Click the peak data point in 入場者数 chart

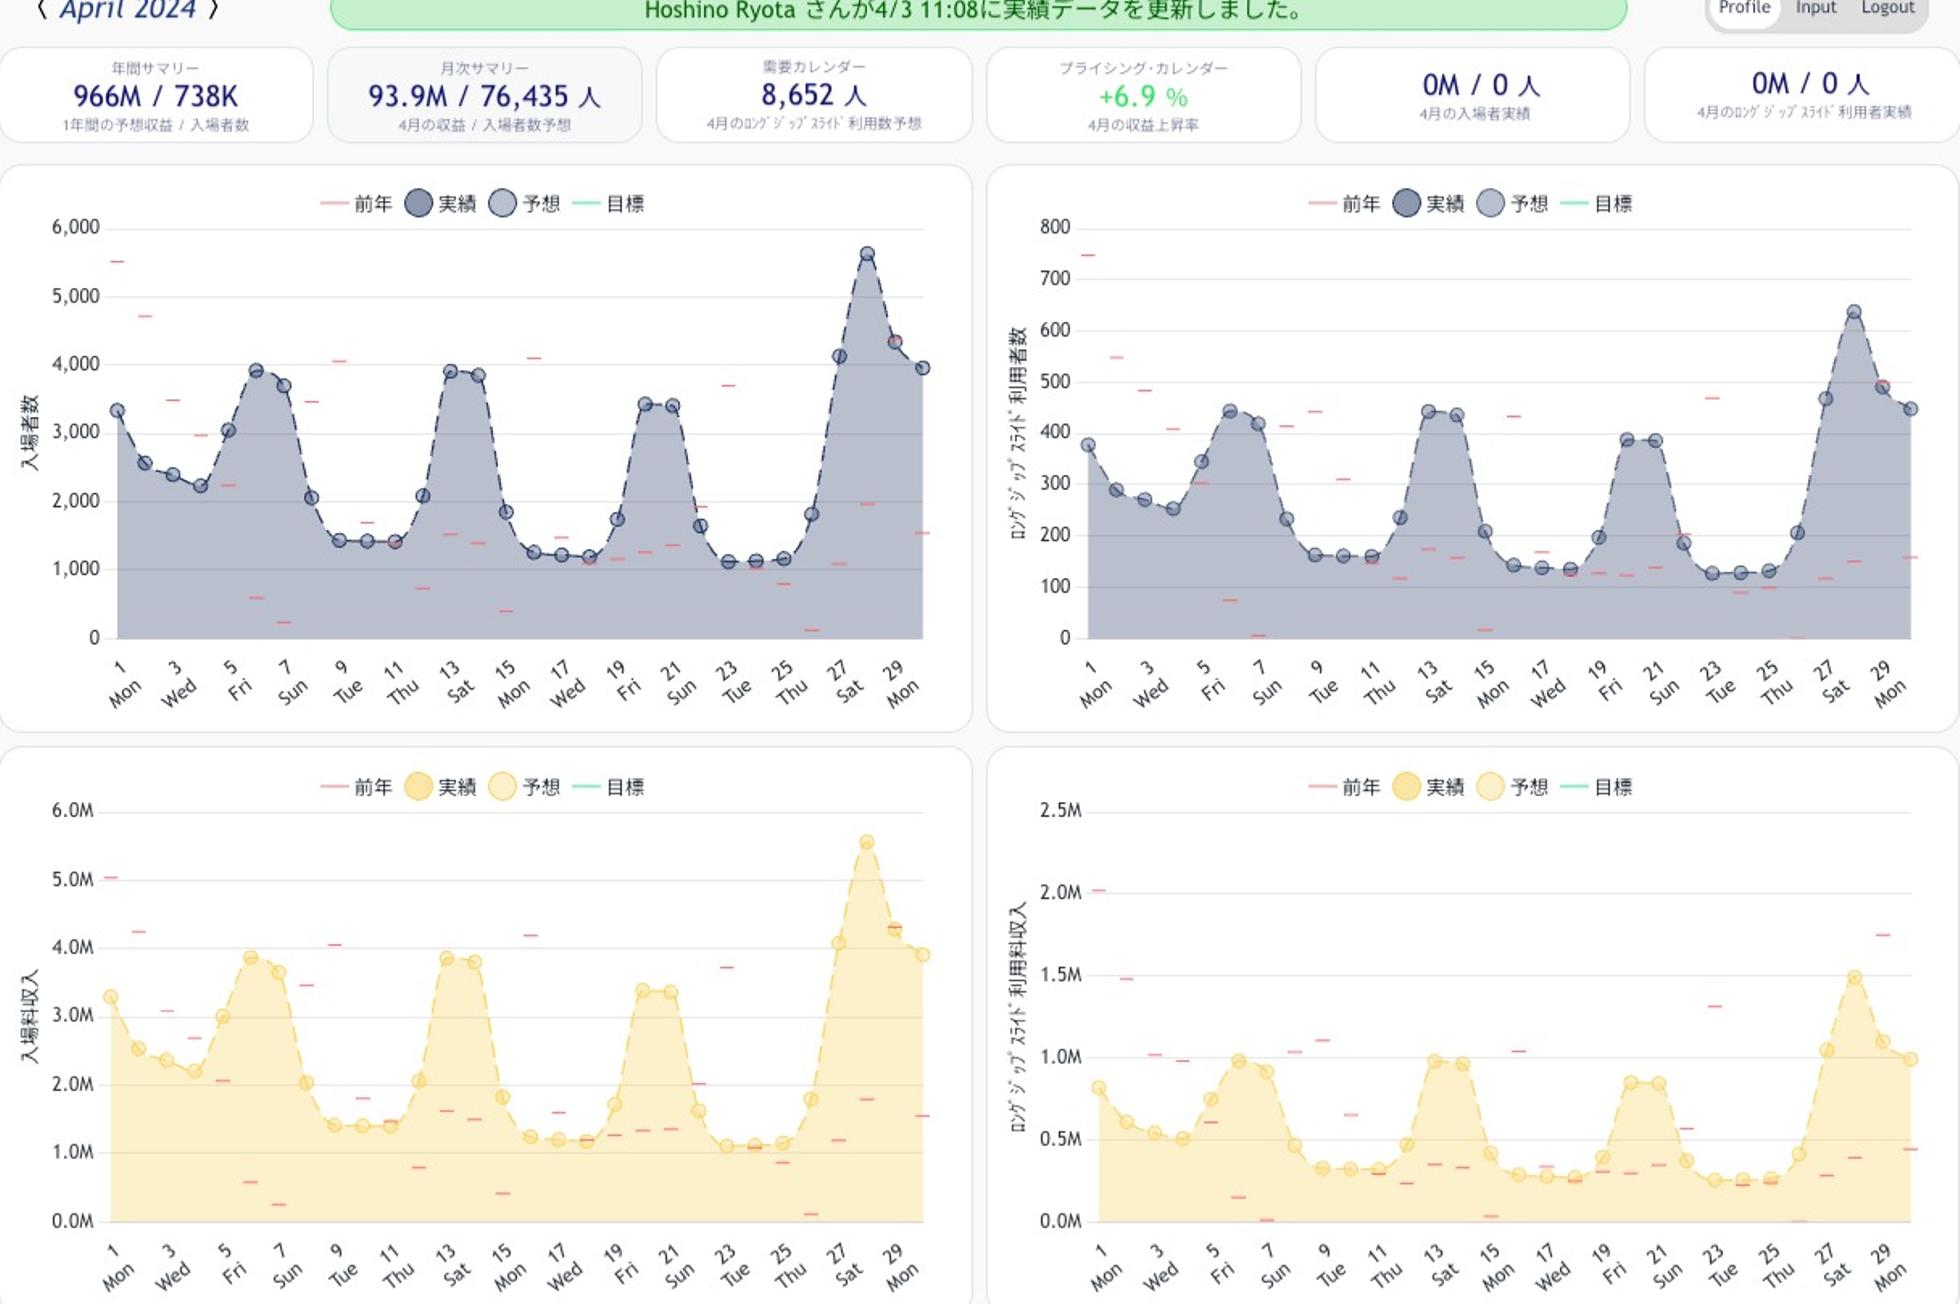tap(867, 255)
